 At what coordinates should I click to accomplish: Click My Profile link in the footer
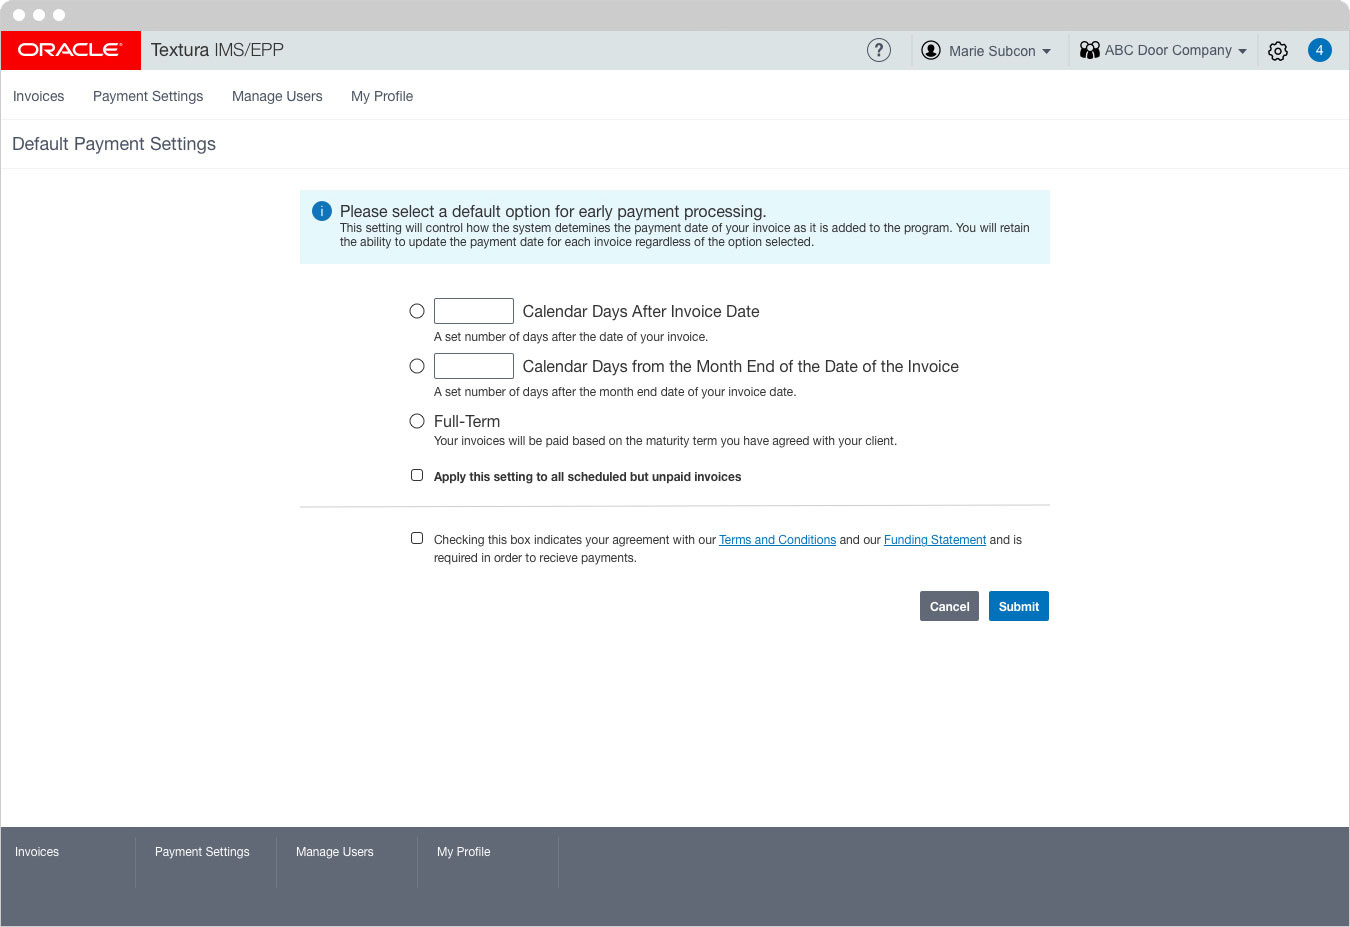click(x=464, y=852)
